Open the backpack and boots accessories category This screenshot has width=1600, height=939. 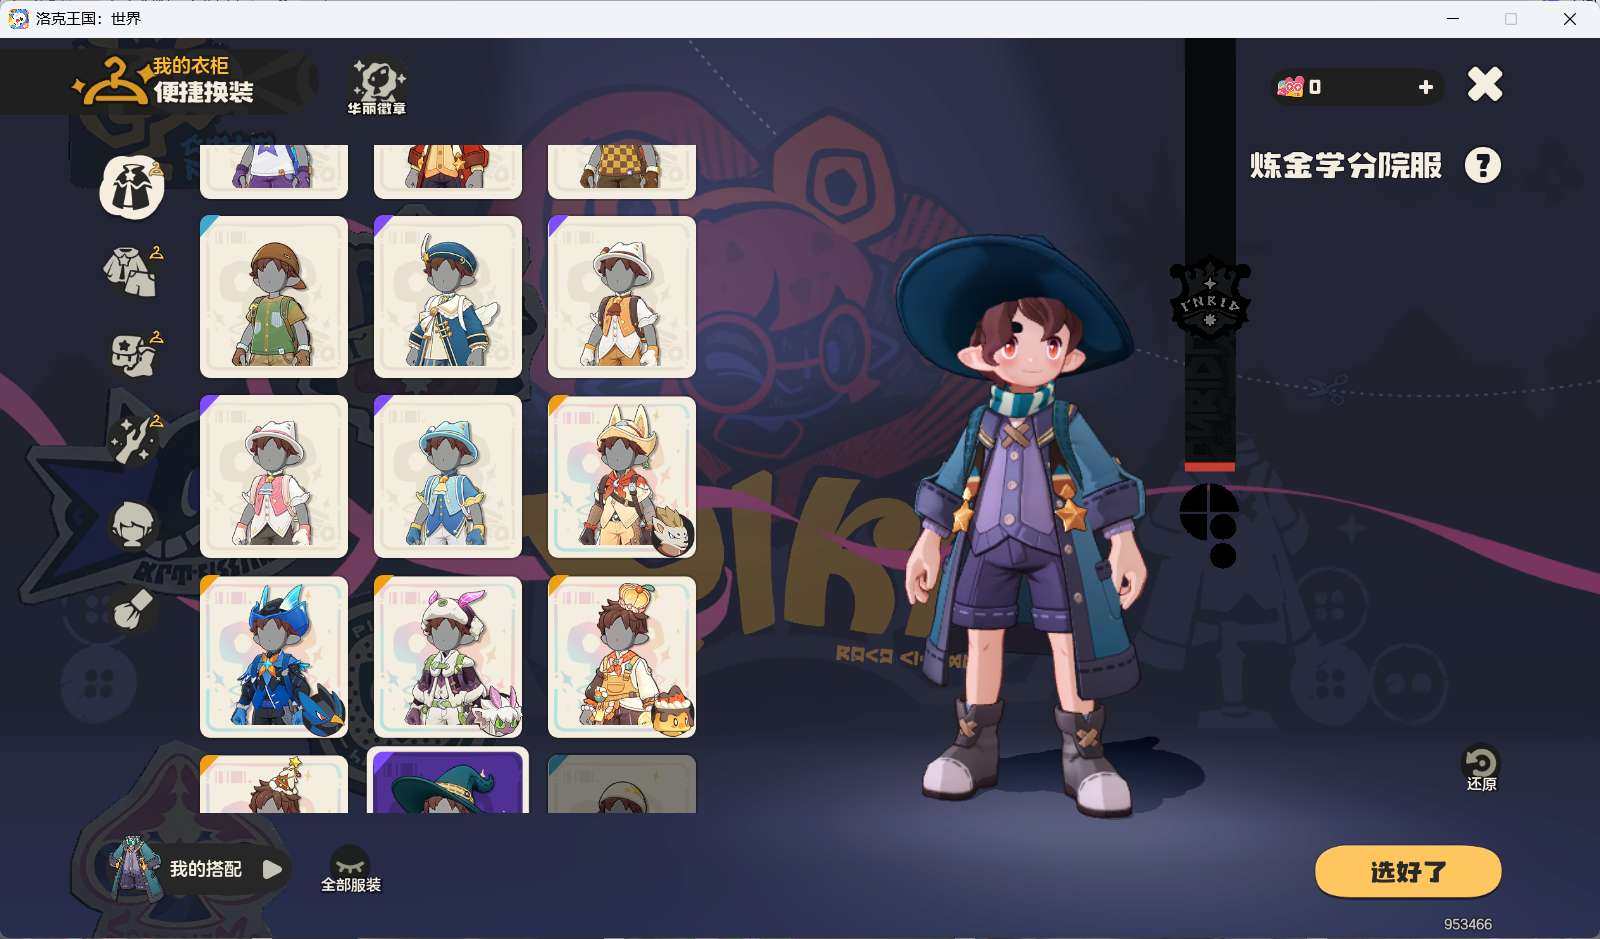point(132,354)
